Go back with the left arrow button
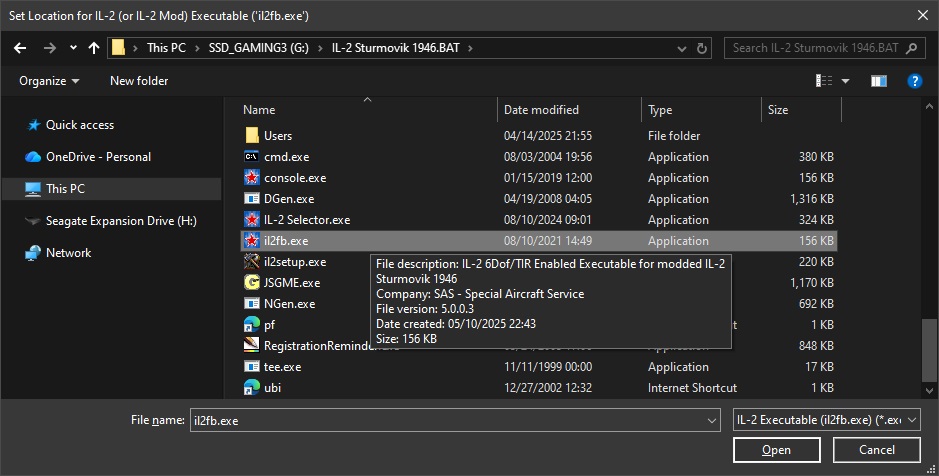The height and width of the screenshot is (476, 939). 20,48
